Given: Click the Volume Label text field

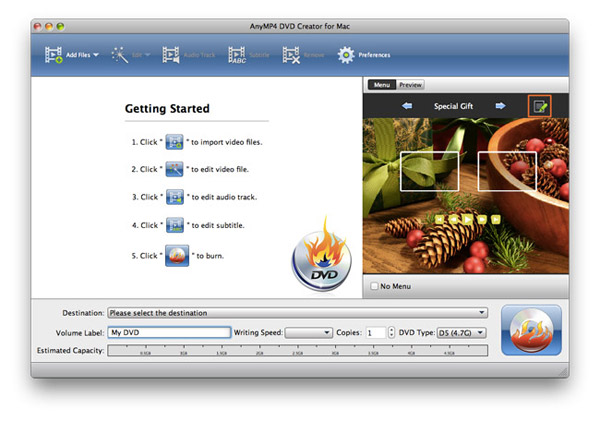Looking at the screenshot, I should (x=169, y=332).
